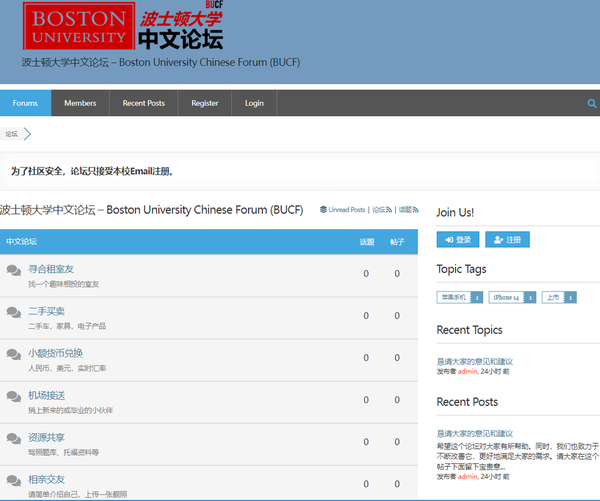Open the Login menu item
The width and height of the screenshot is (600, 501).
click(254, 103)
